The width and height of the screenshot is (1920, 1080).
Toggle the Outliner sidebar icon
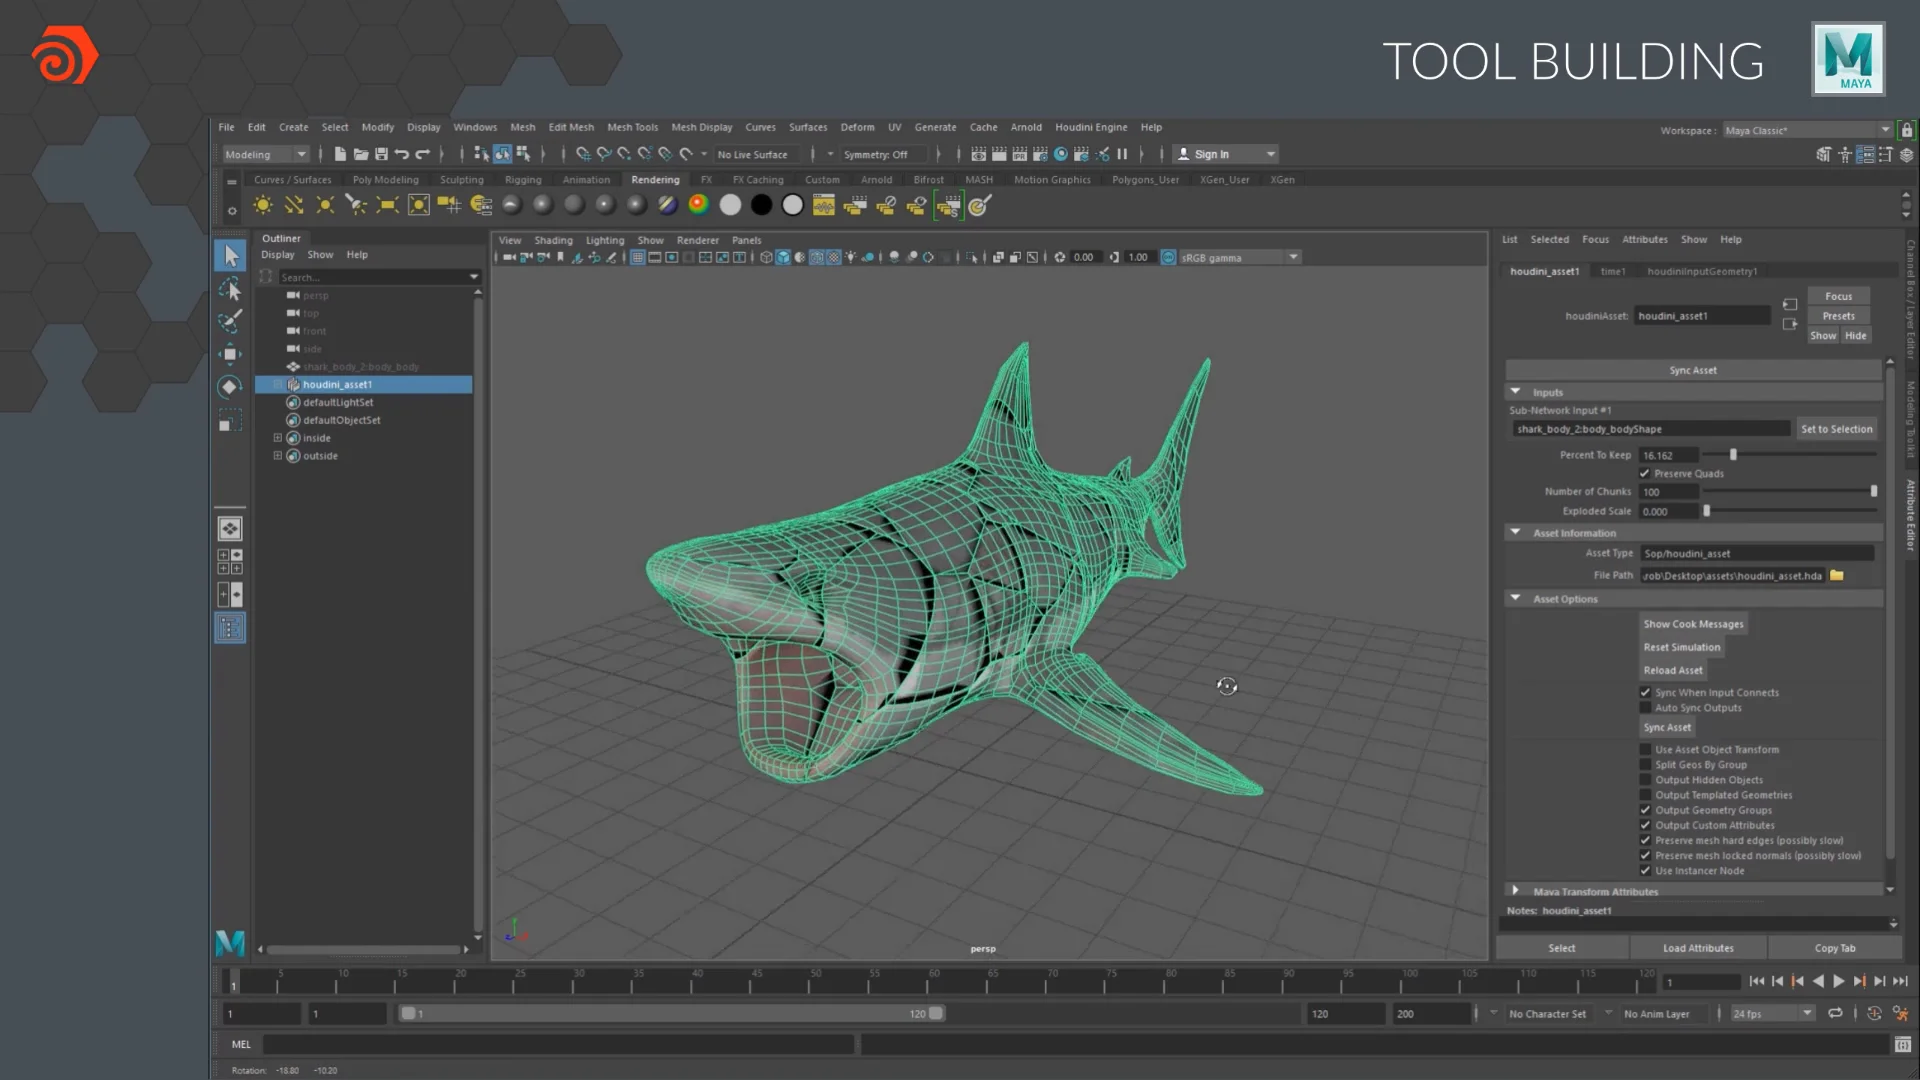coord(230,628)
